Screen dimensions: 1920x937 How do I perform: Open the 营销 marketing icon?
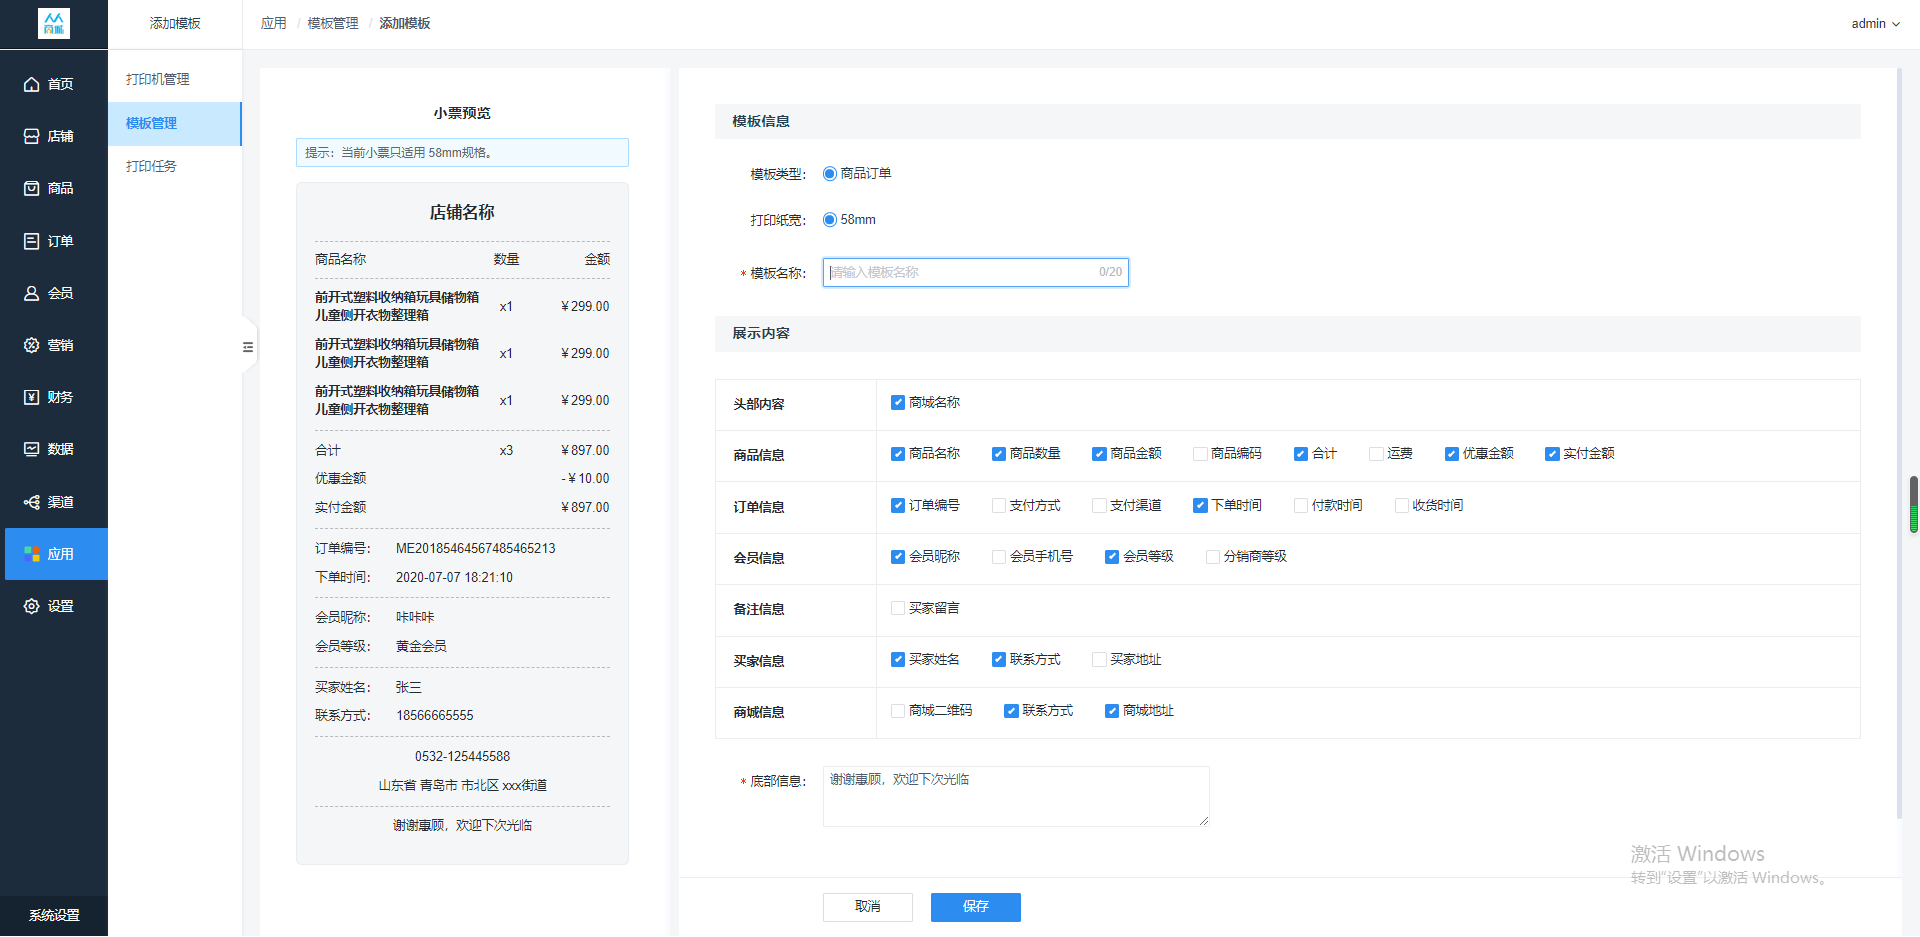32,345
